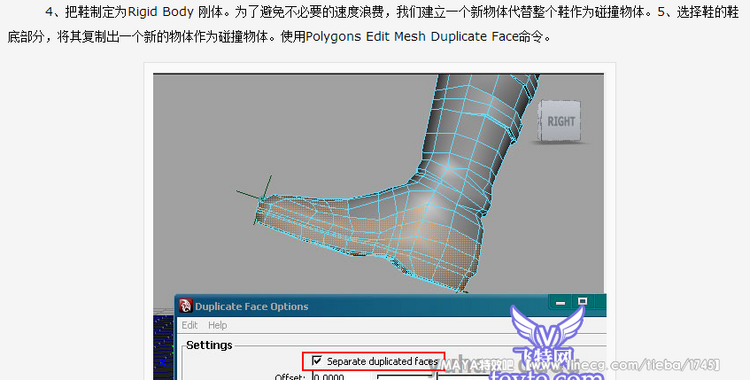Click the blue Z axis indicator
750x380 pixels.
tap(163, 363)
